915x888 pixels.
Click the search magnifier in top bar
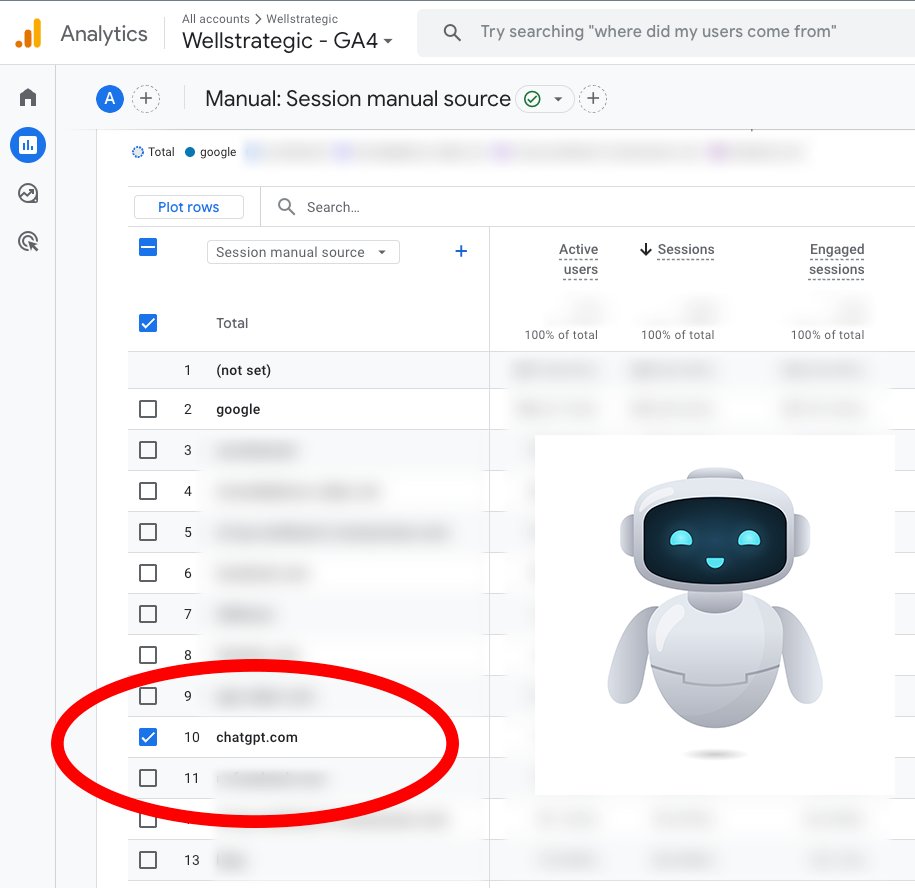point(452,32)
